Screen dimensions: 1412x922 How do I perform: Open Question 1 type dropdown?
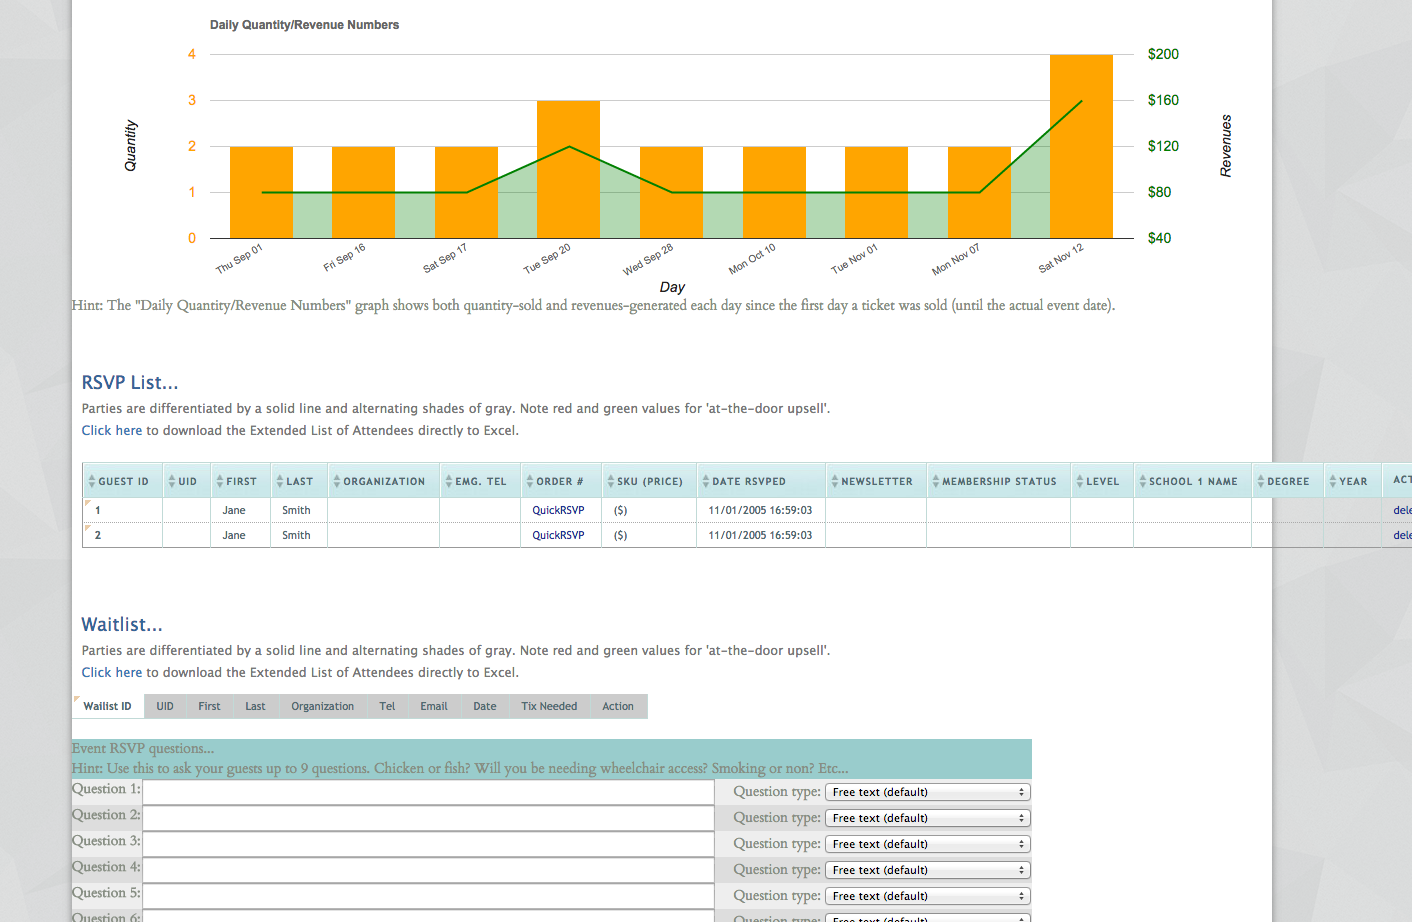tap(927, 792)
